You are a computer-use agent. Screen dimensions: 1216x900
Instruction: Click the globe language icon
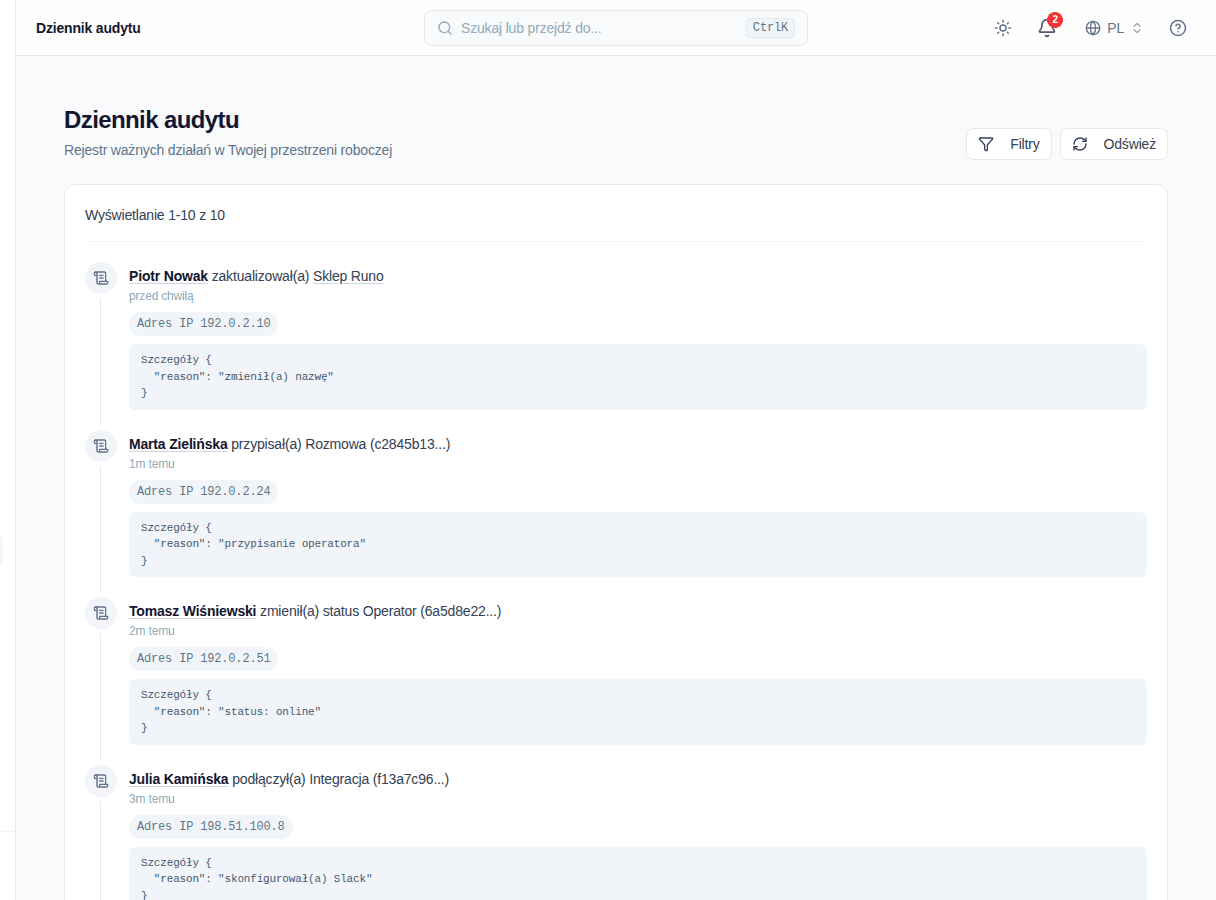pyautogui.click(x=1093, y=28)
